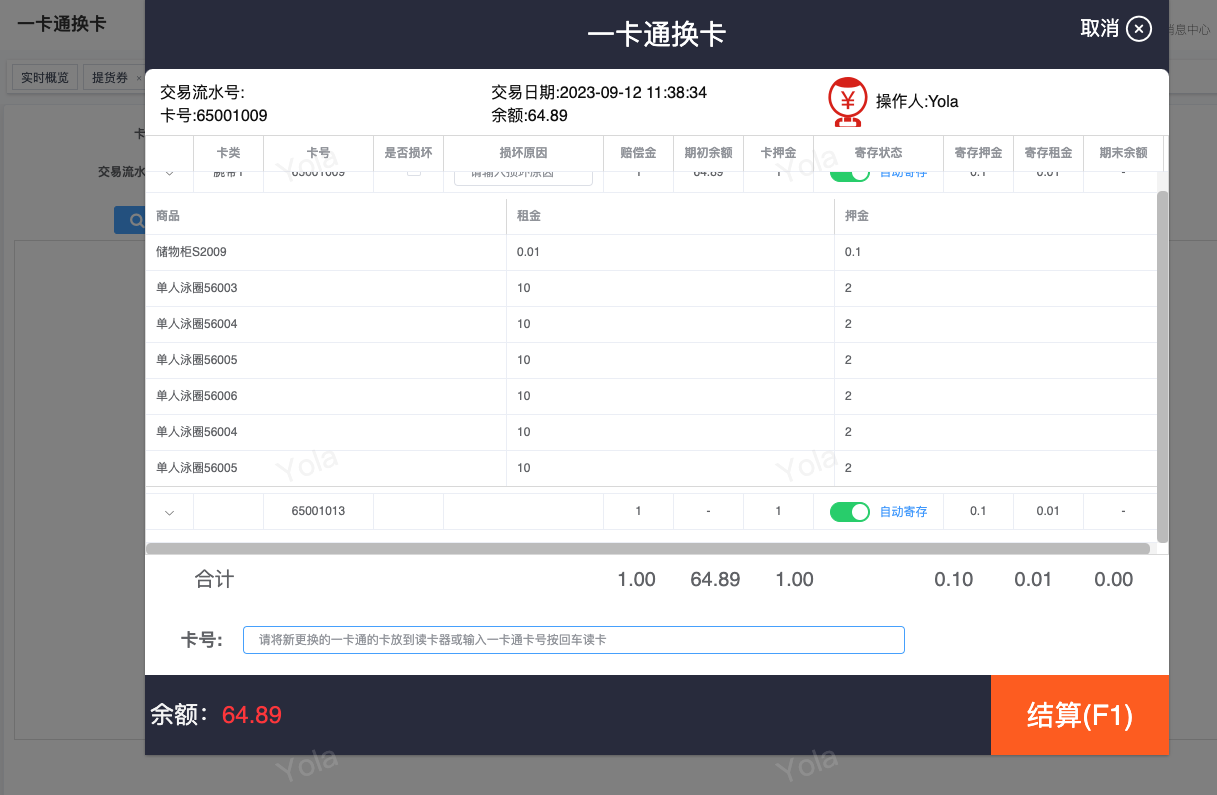Click the 期末余额 column header
Image resolution: width=1217 pixels, height=795 pixels.
coord(1123,153)
